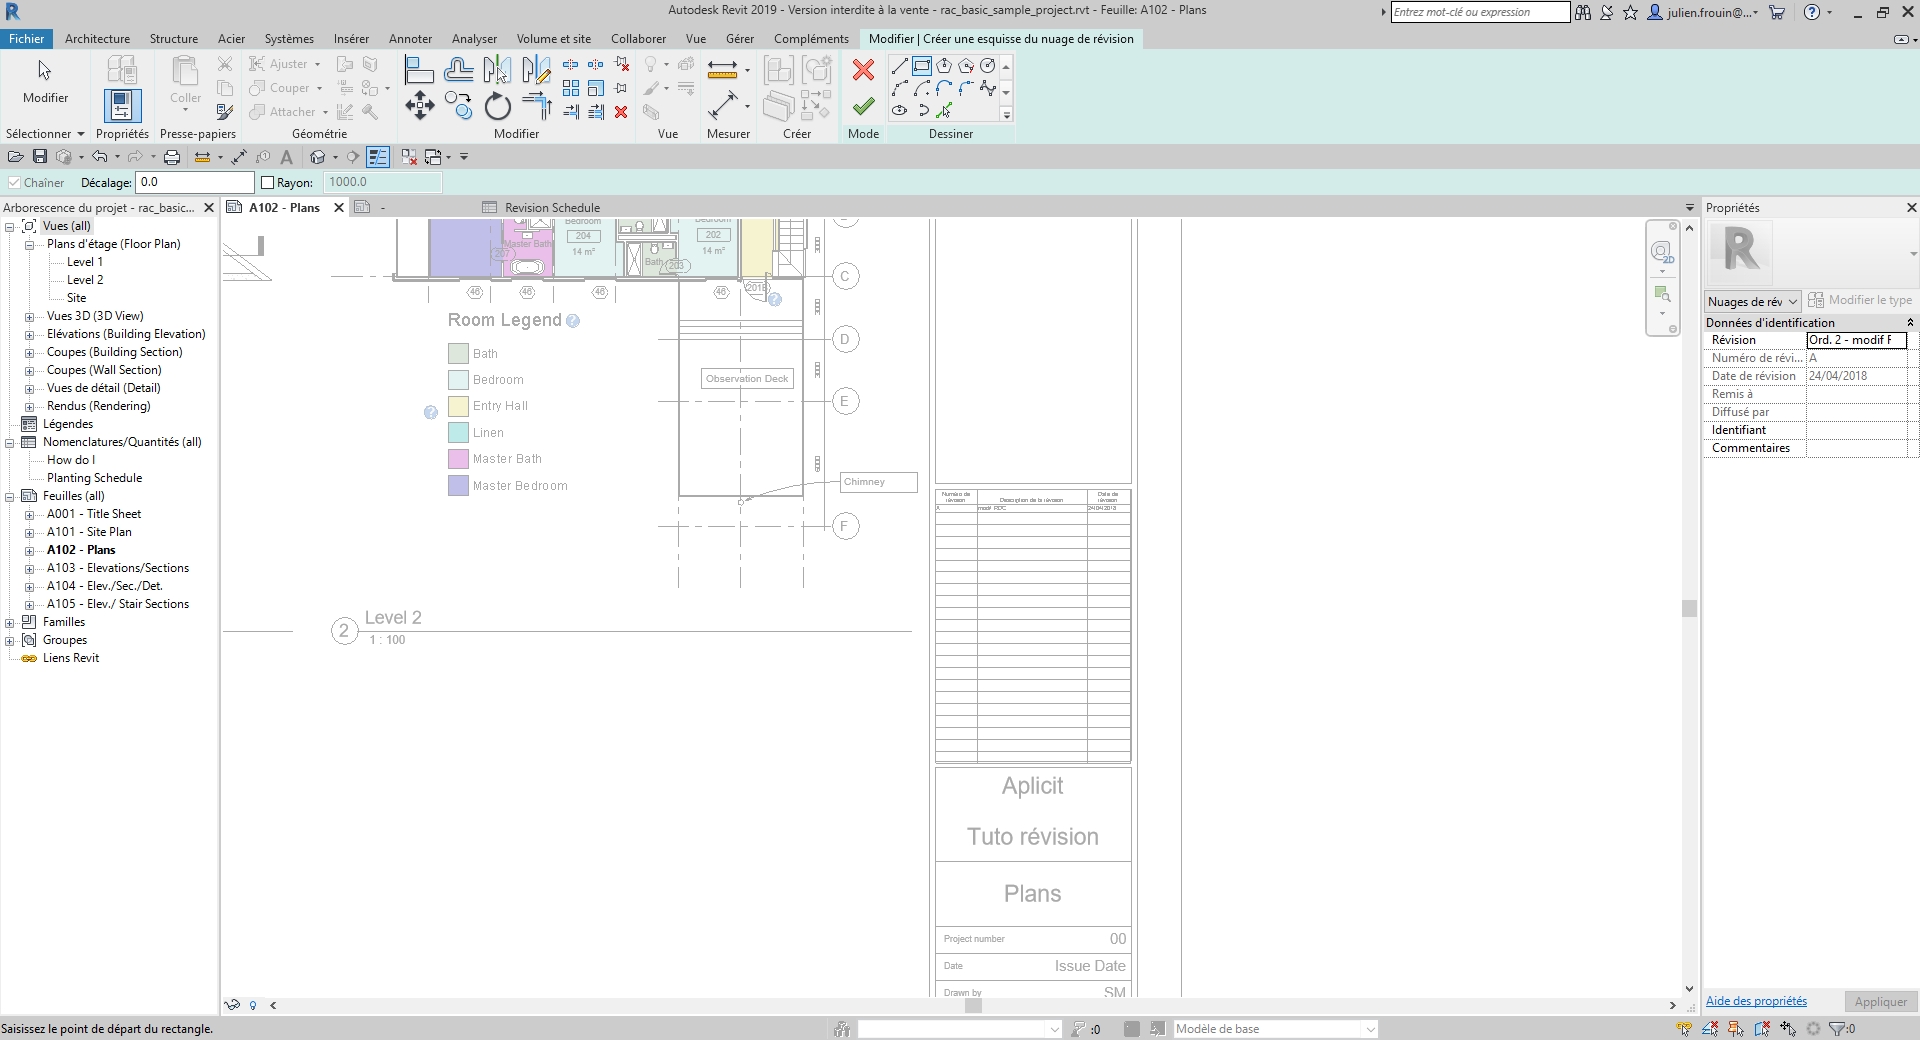
Task: Open the Aide des propriétés link
Action: [x=1756, y=1001]
